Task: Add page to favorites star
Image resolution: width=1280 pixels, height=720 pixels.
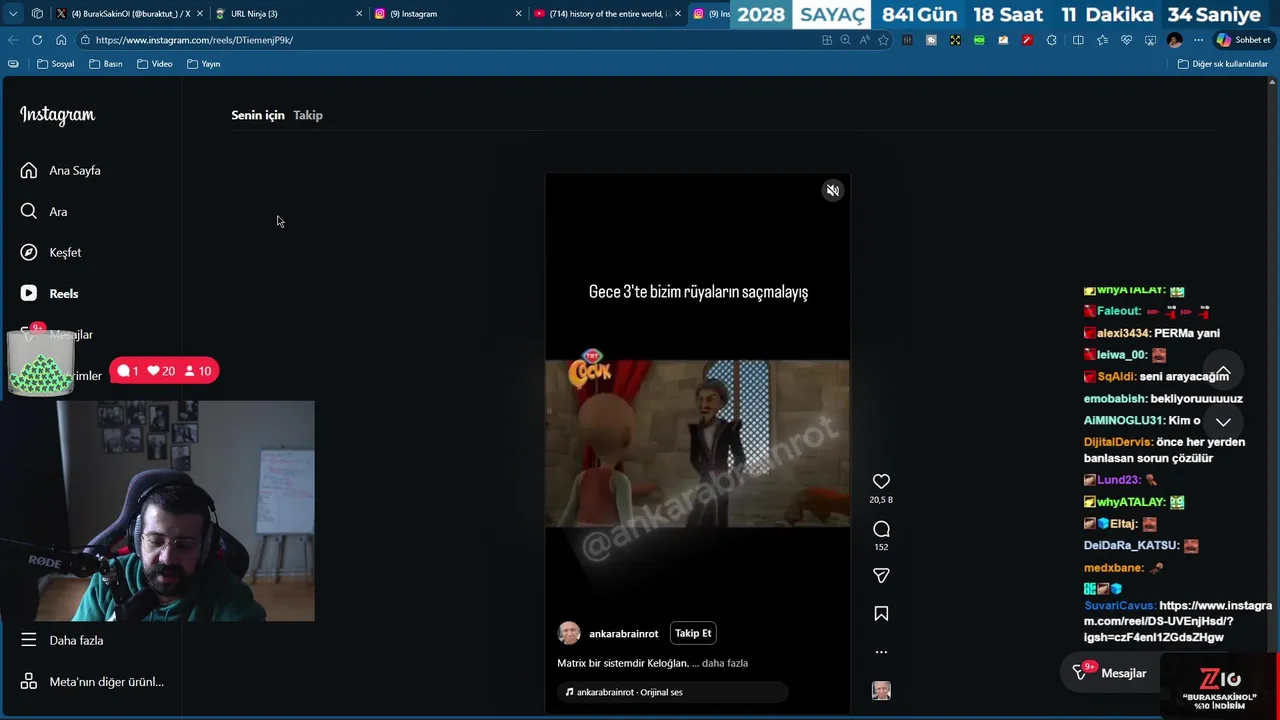Action: [883, 40]
